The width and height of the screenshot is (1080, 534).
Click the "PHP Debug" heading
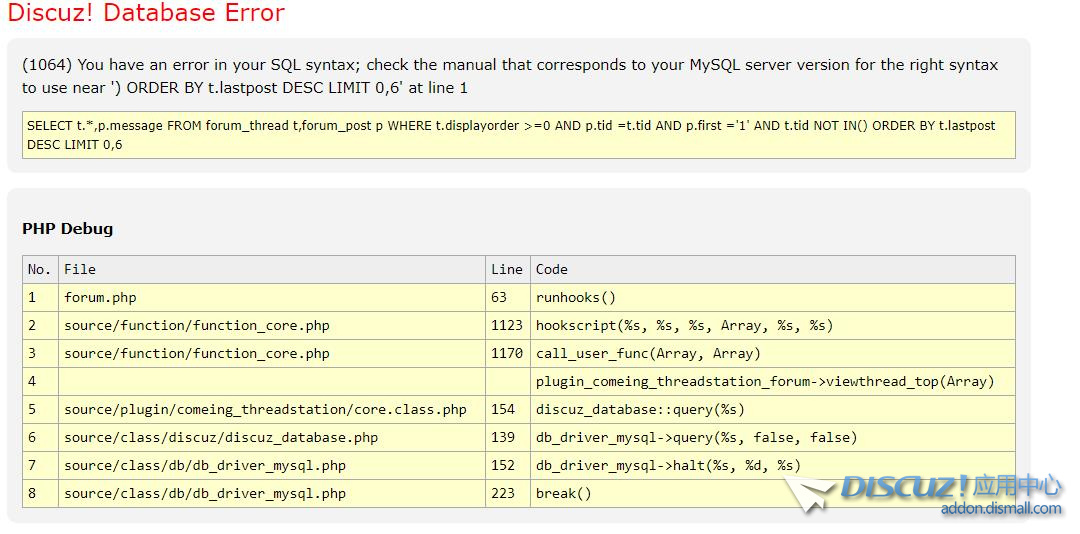click(x=67, y=229)
